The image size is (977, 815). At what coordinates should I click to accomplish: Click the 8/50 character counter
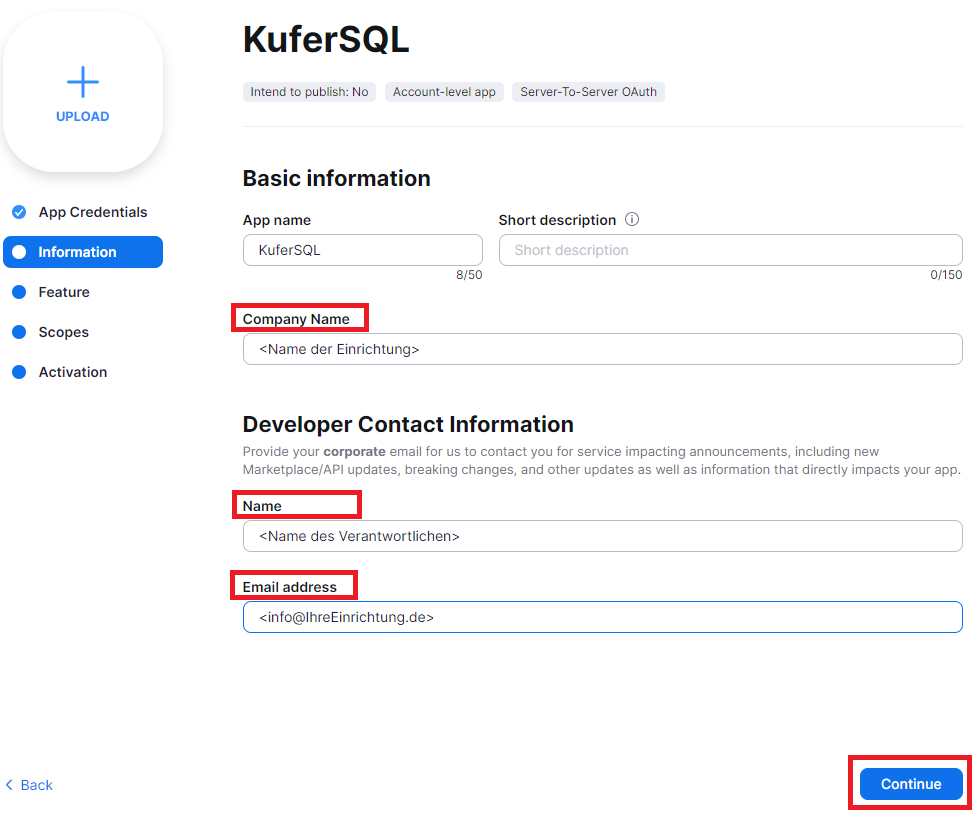pyautogui.click(x=469, y=275)
